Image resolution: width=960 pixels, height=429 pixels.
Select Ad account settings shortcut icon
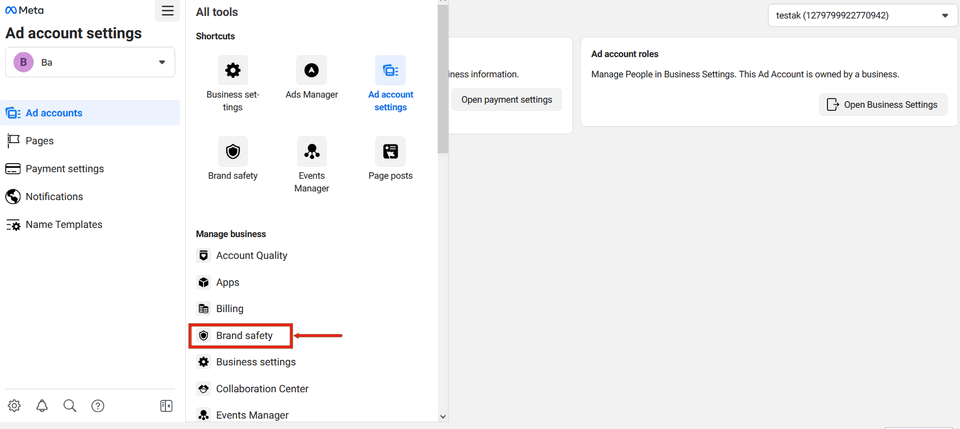pos(390,71)
